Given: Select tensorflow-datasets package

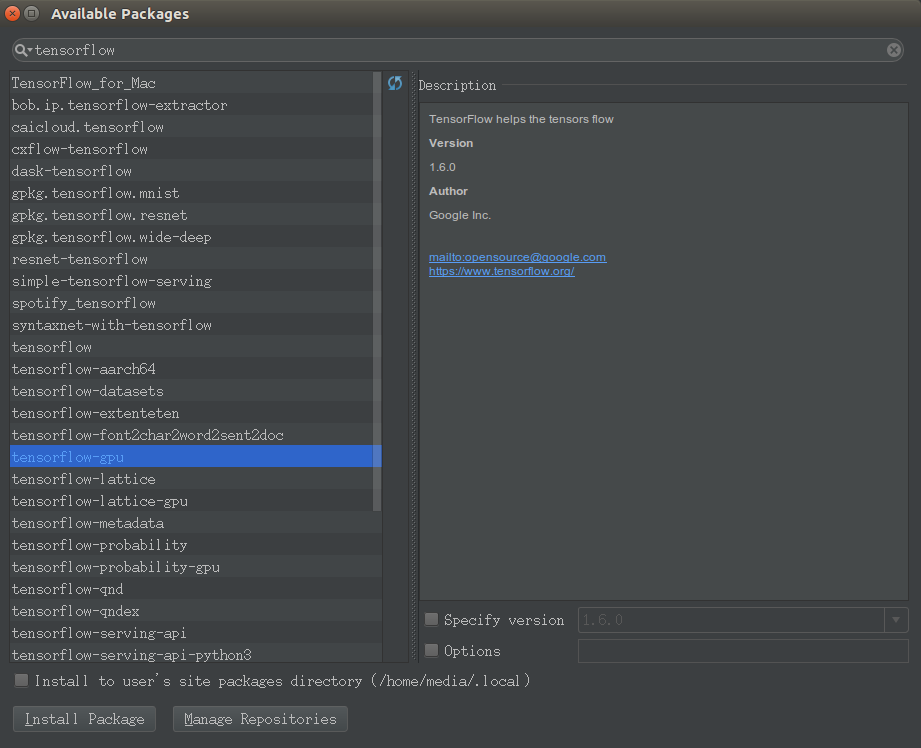Looking at the screenshot, I should [191, 391].
